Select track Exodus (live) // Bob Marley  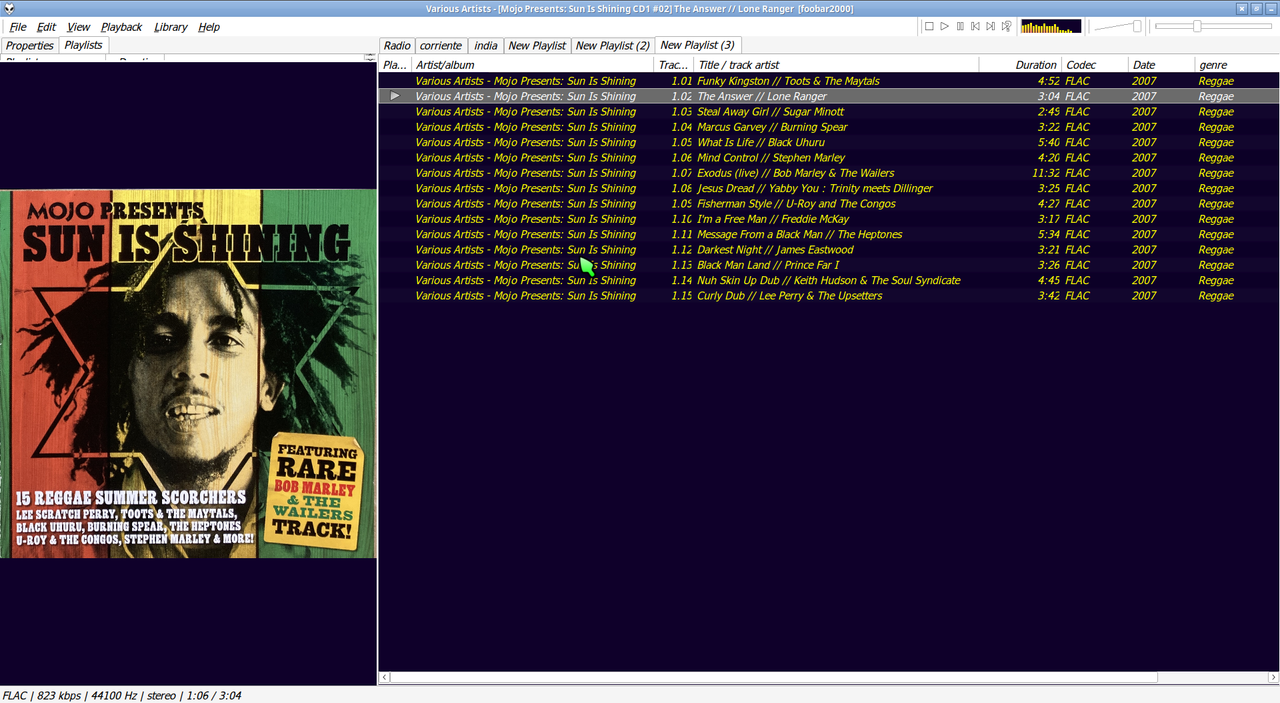click(828, 173)
